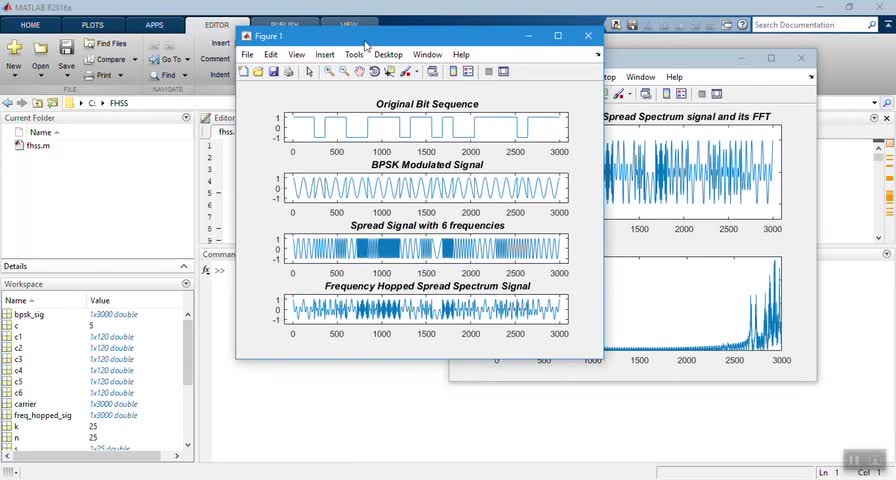Click Workspace vertical scrollbar thumb

click(188, 352)
